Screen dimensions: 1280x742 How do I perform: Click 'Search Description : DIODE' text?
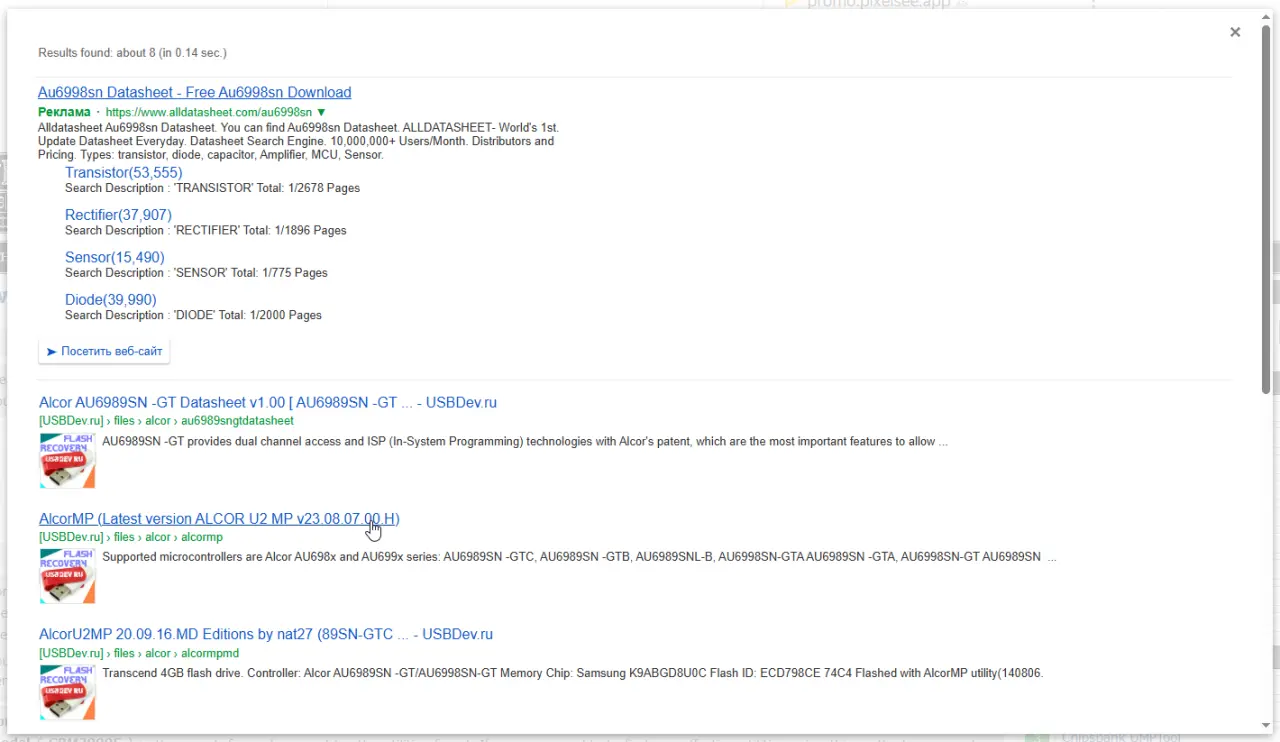pos(193,315)
